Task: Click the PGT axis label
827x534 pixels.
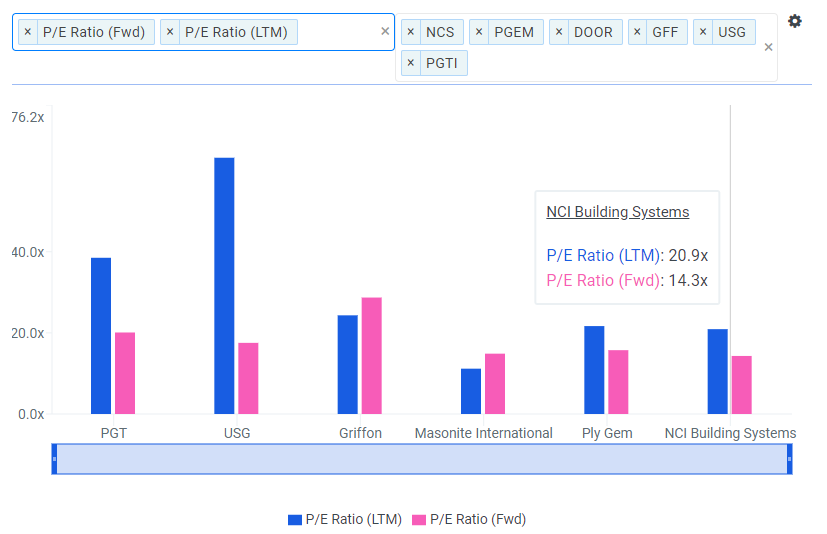Action: pyautogui.click(x=113, y=433)
